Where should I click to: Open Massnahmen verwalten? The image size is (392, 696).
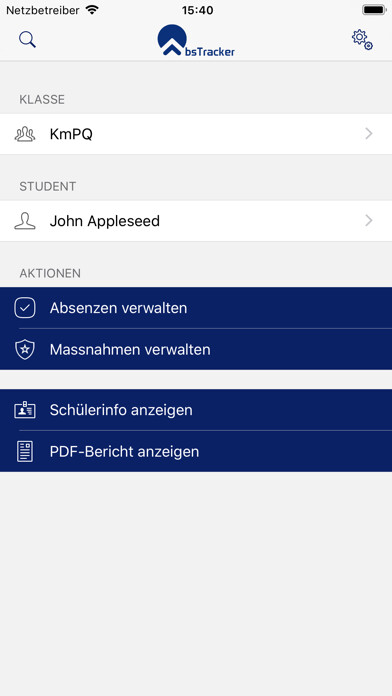(x=196, y=349)
